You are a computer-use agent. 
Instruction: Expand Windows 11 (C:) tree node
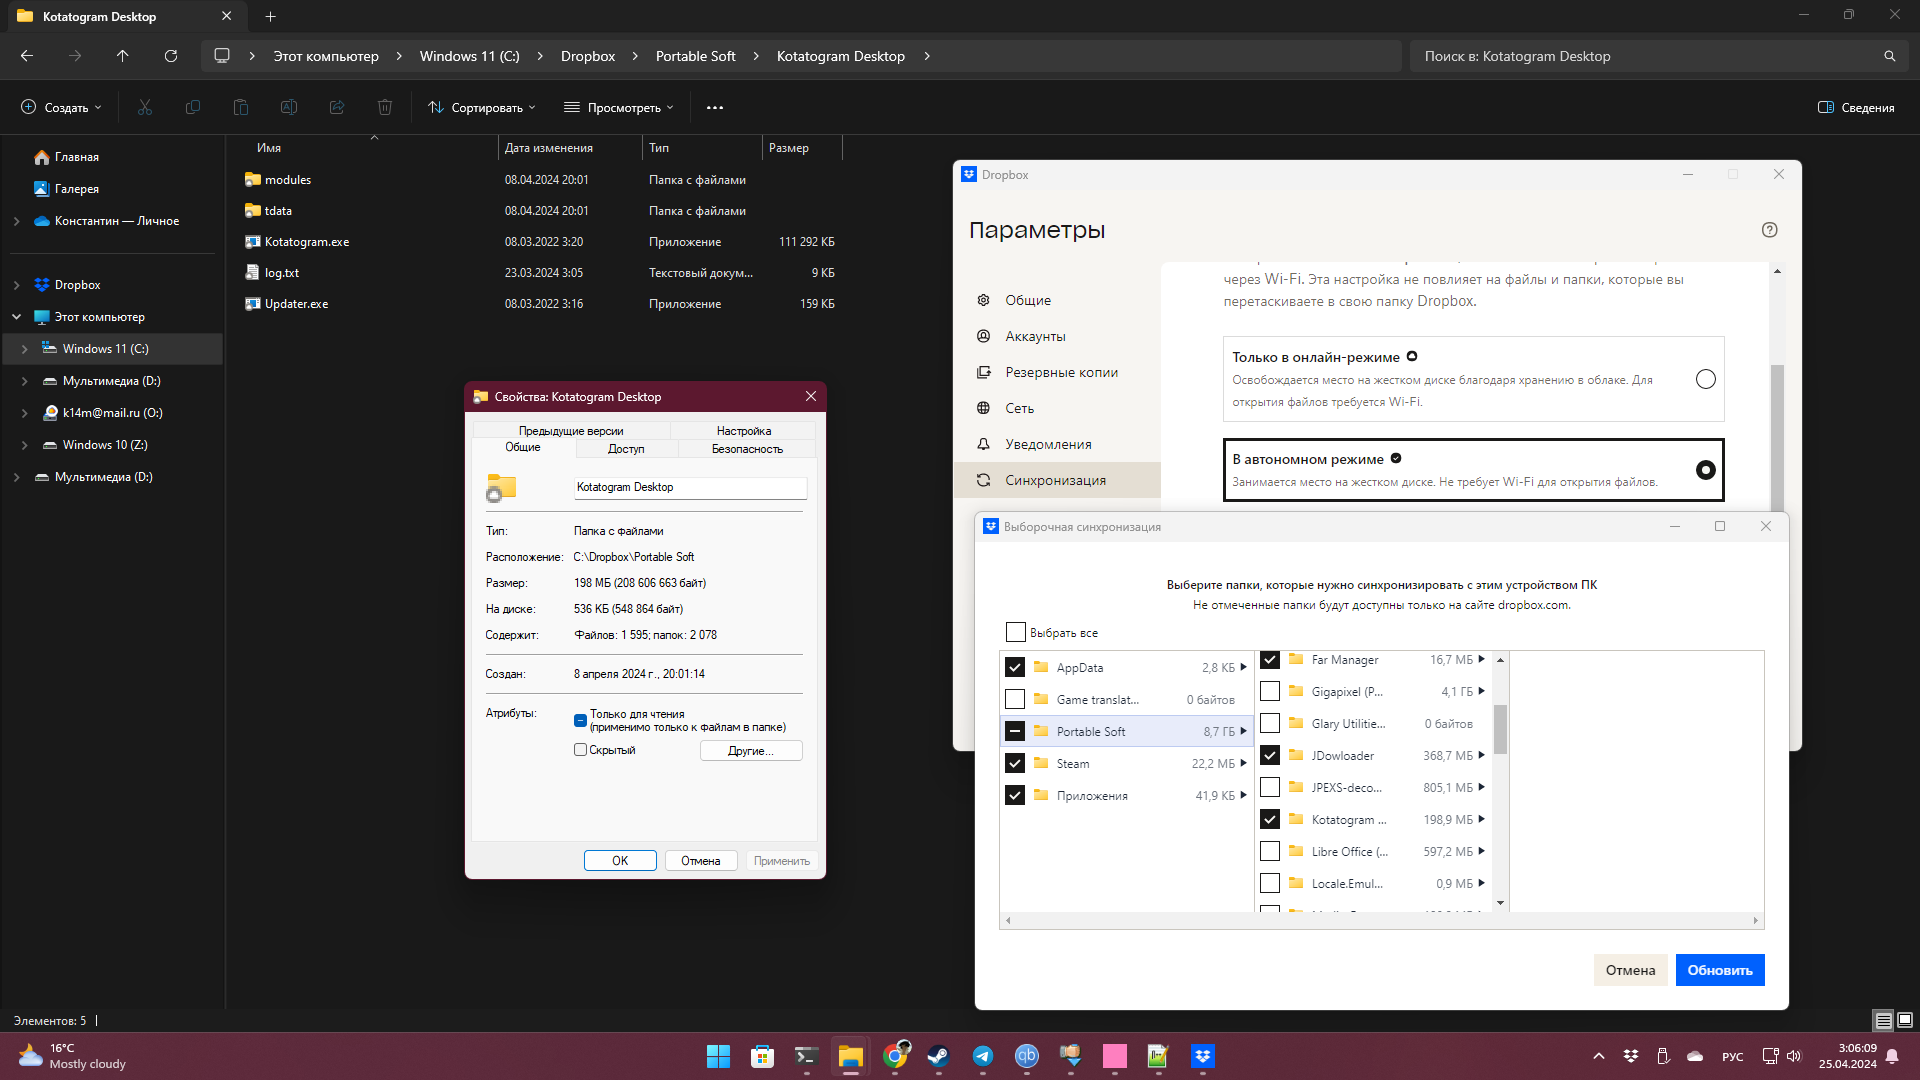pyautogui.click(x=25, y=349)
